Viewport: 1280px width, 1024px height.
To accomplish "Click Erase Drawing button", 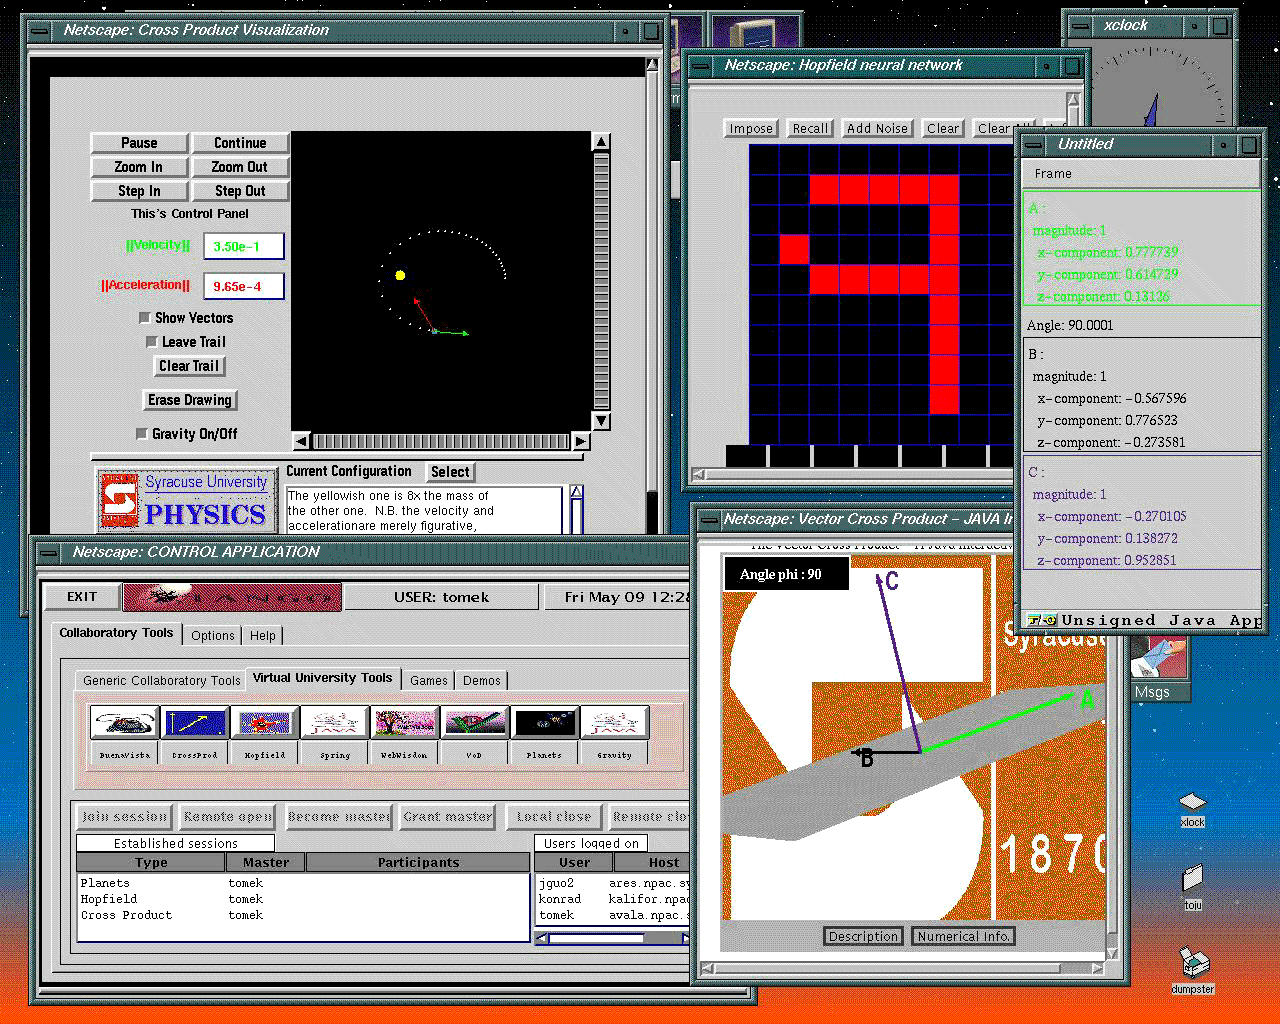I will tap(190, 400).
